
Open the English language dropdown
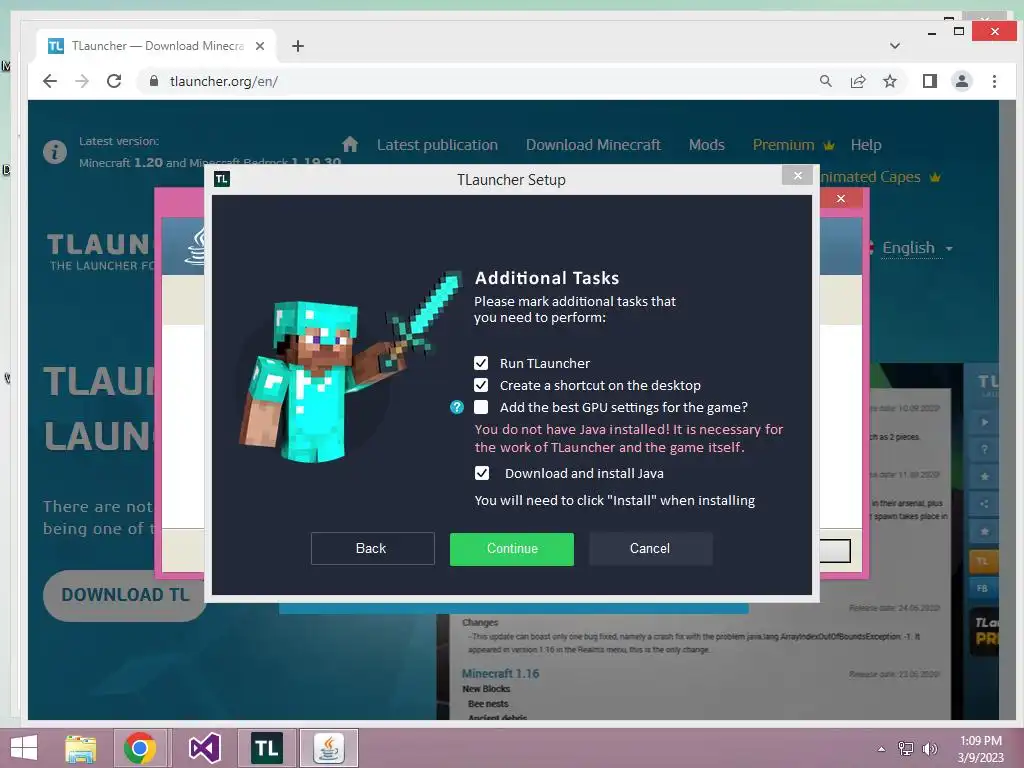click(x=917, y=248)
